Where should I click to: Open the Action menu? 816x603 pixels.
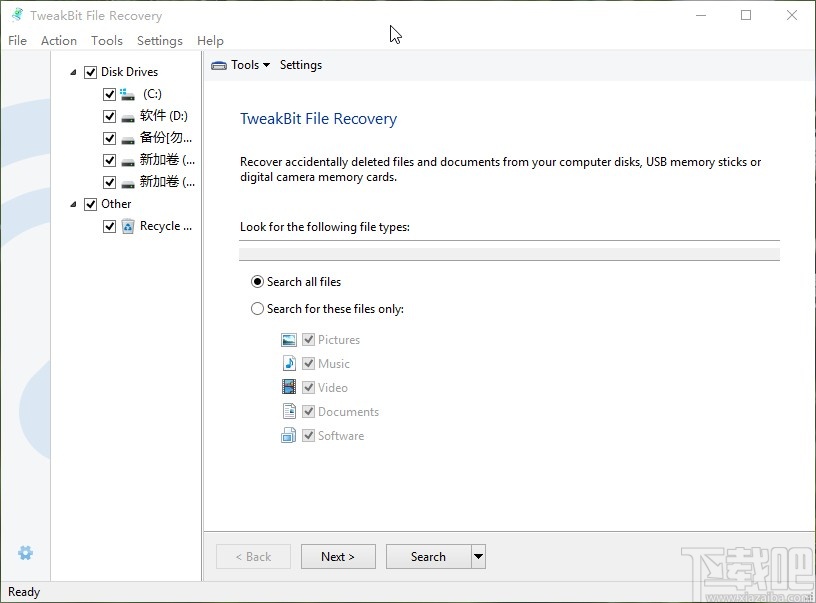click(x=59, y=41)
